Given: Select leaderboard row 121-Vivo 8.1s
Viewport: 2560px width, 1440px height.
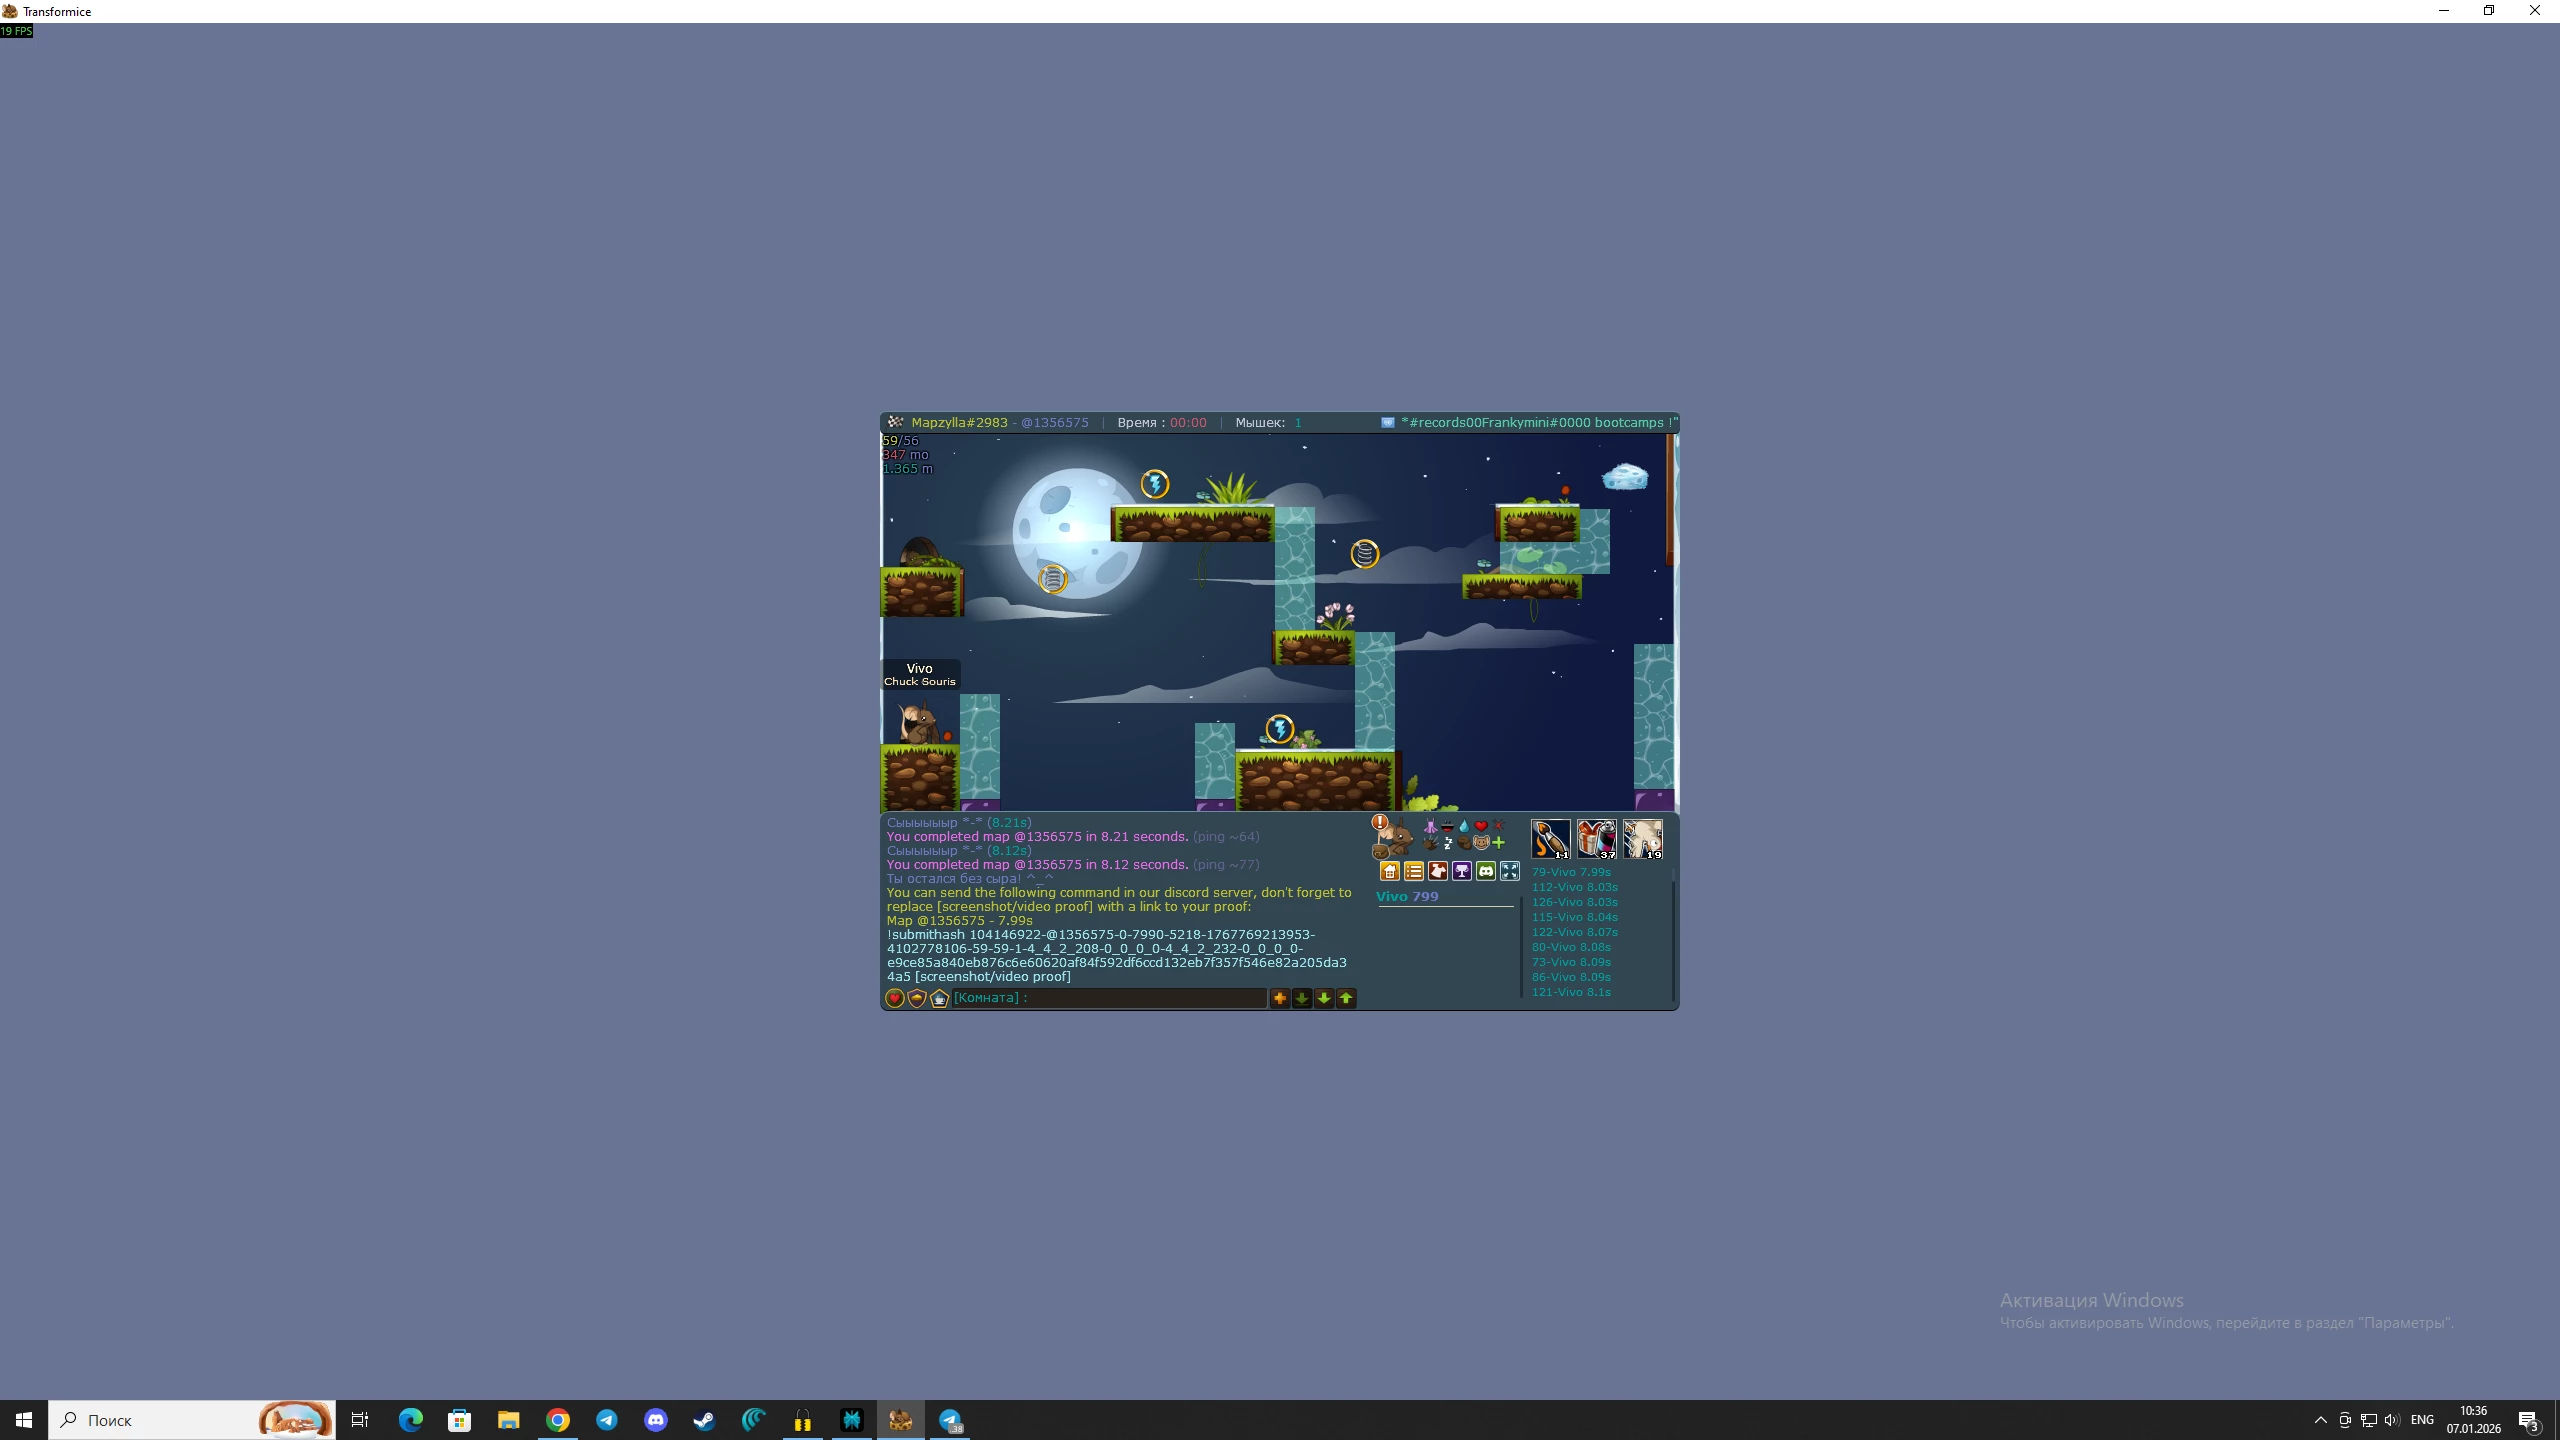Looking at the screenshot, I should pos(1571,992).
